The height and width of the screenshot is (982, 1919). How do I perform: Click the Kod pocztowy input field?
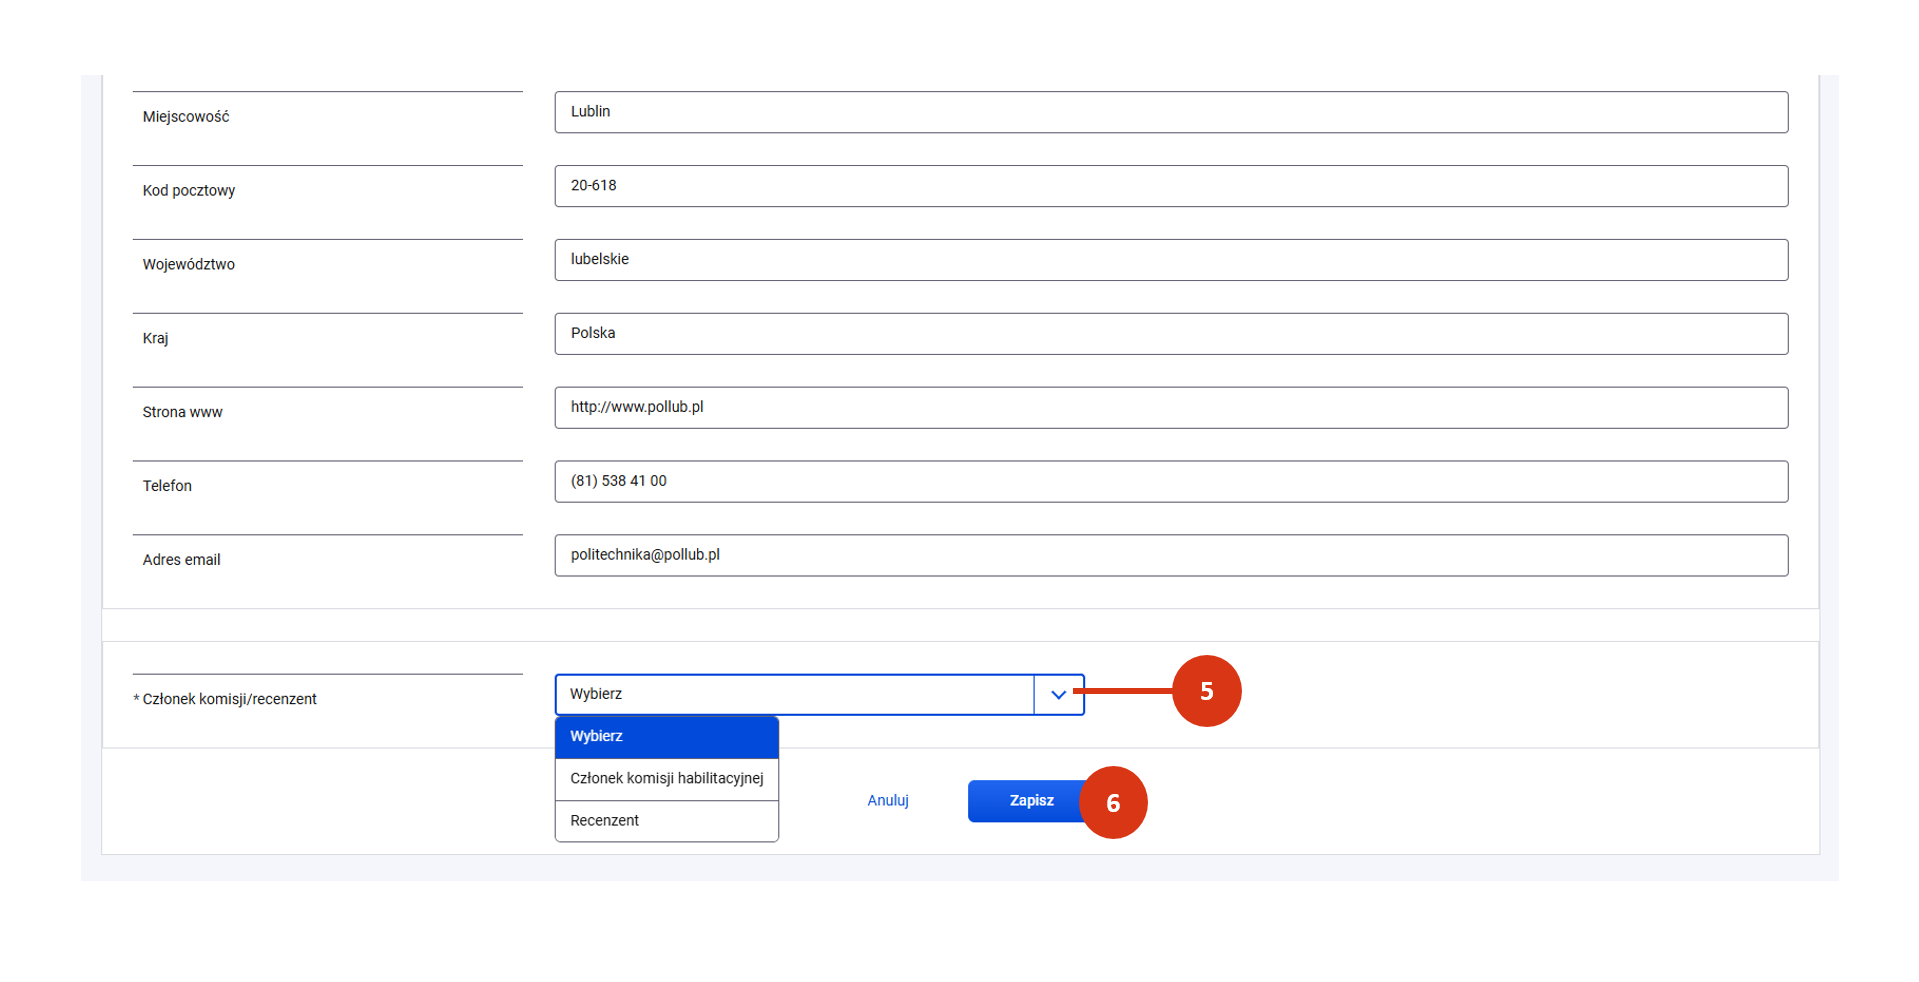coord(1170,186)
